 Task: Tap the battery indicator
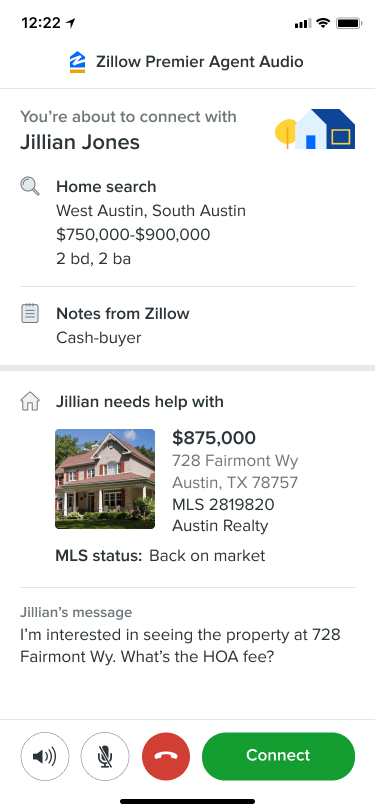point(349,23)
